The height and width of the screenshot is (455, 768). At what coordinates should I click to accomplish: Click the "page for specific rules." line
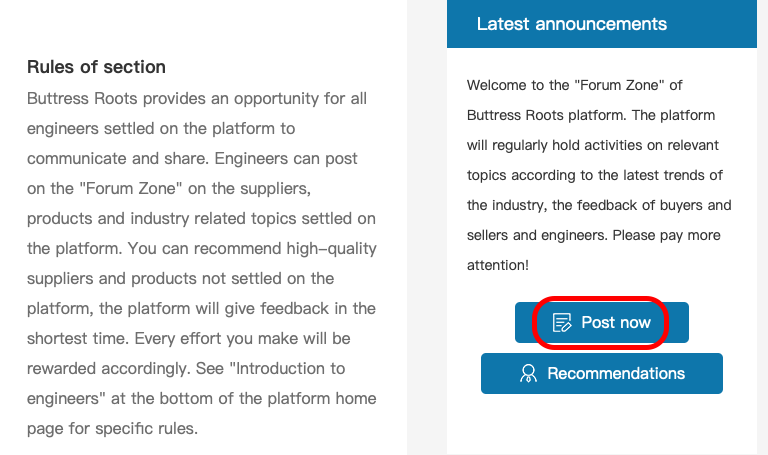point(112,429)
